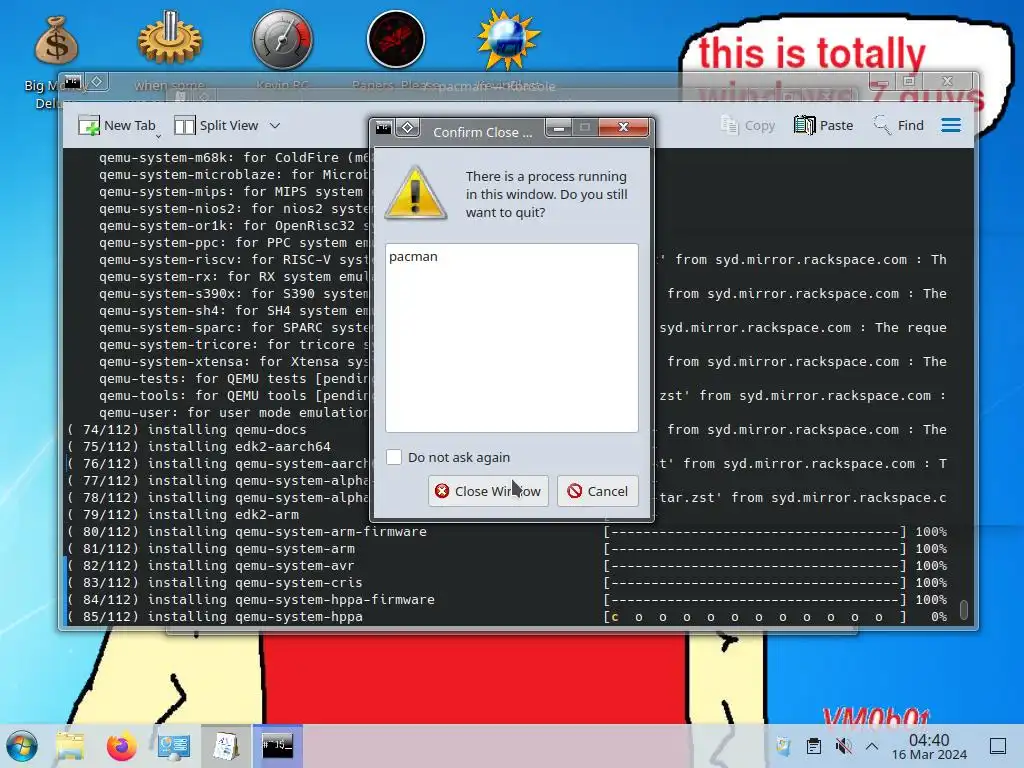The height and width of the screenshot is (768, 1024).
Task: Click the tray updates shield icon
Action: tap(783, 746)
